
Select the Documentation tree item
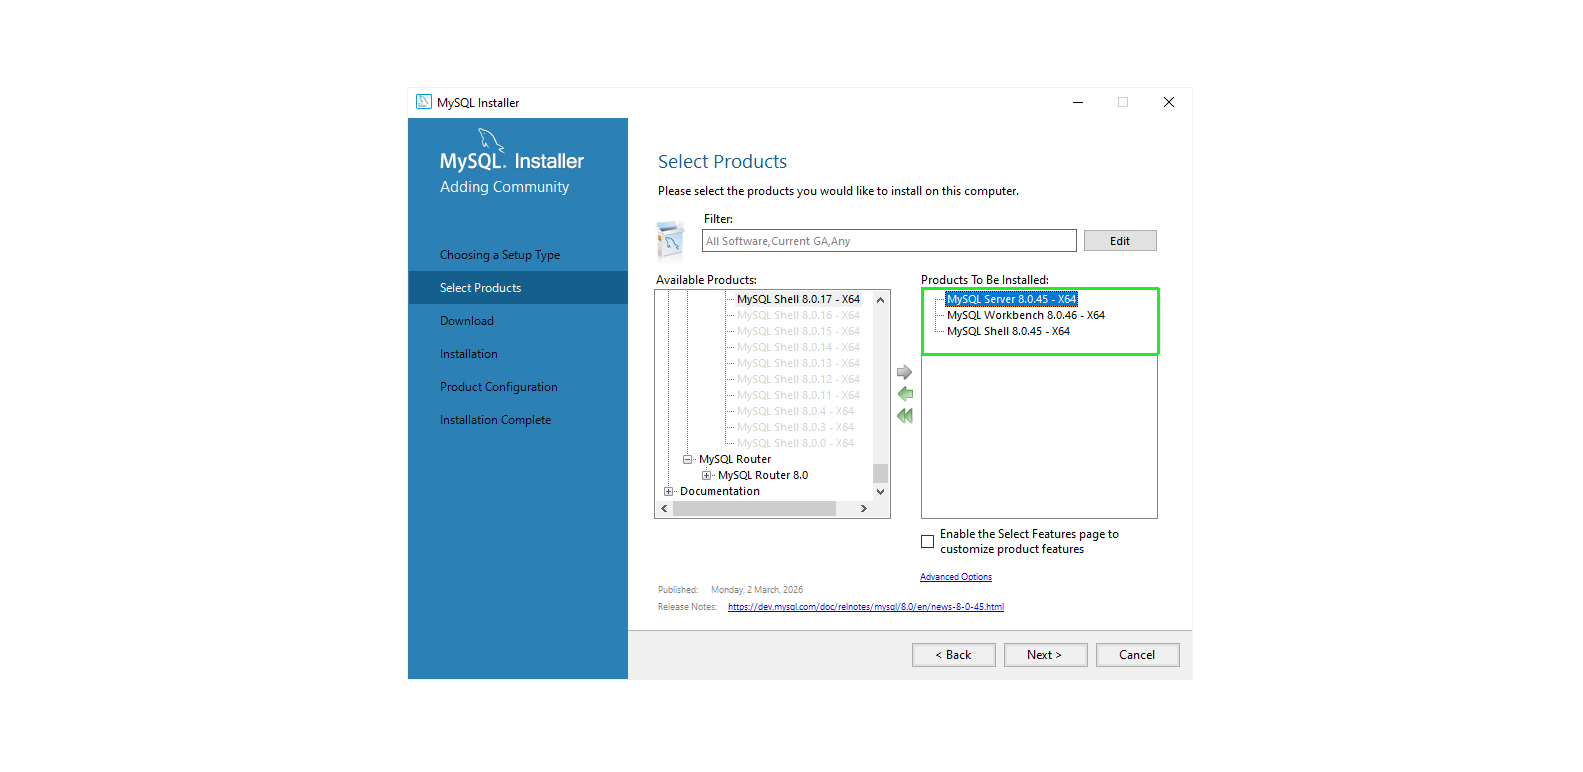point(720,491)
